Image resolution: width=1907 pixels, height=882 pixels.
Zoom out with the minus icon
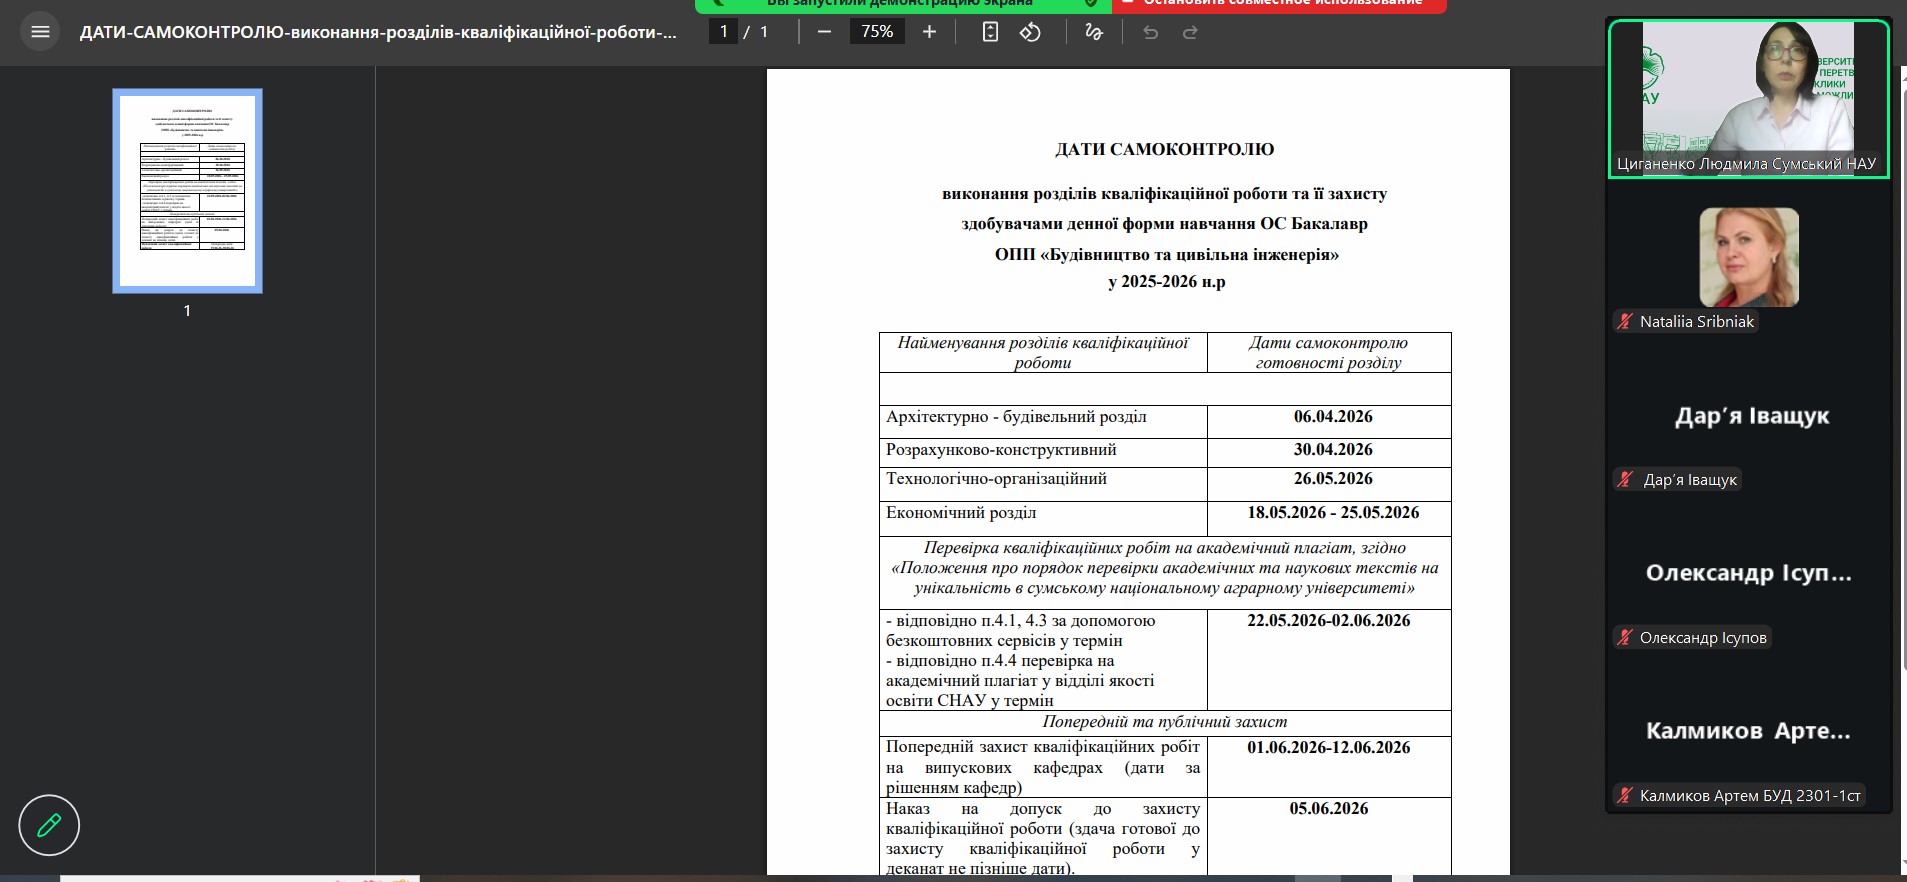click(x=824, y=32)
